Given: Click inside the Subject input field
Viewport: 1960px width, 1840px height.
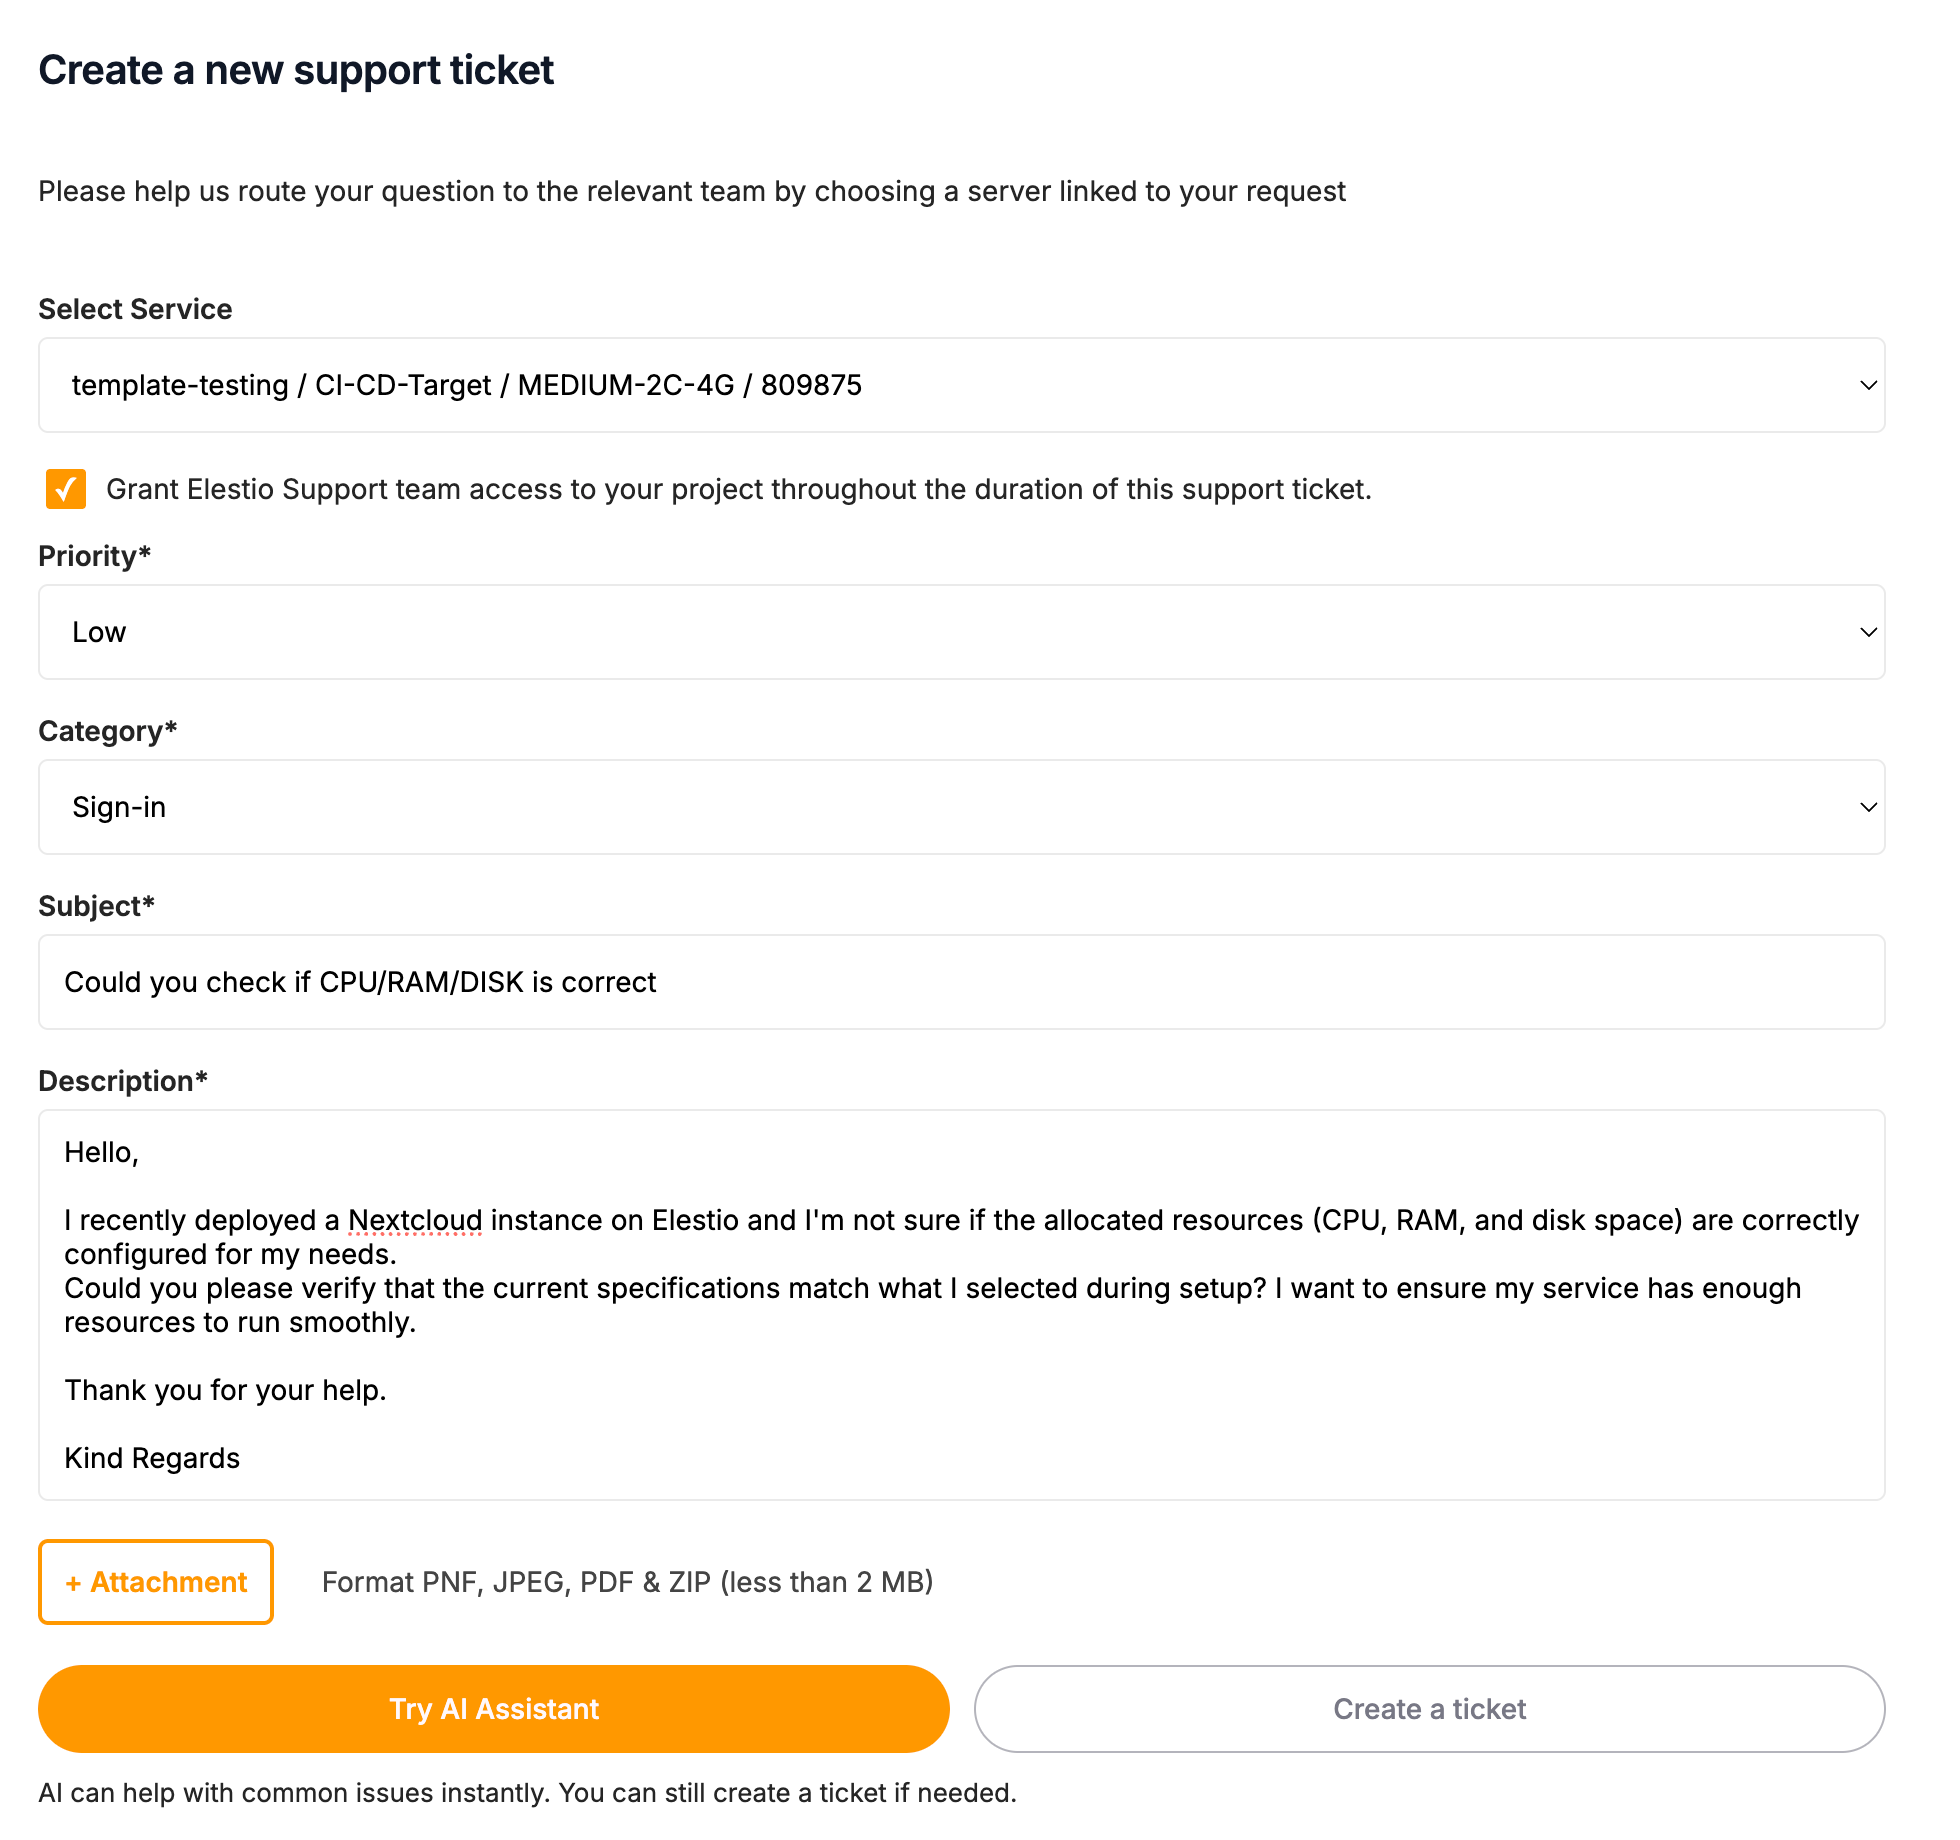Looking at the screenshot, I should coord(960,981).
